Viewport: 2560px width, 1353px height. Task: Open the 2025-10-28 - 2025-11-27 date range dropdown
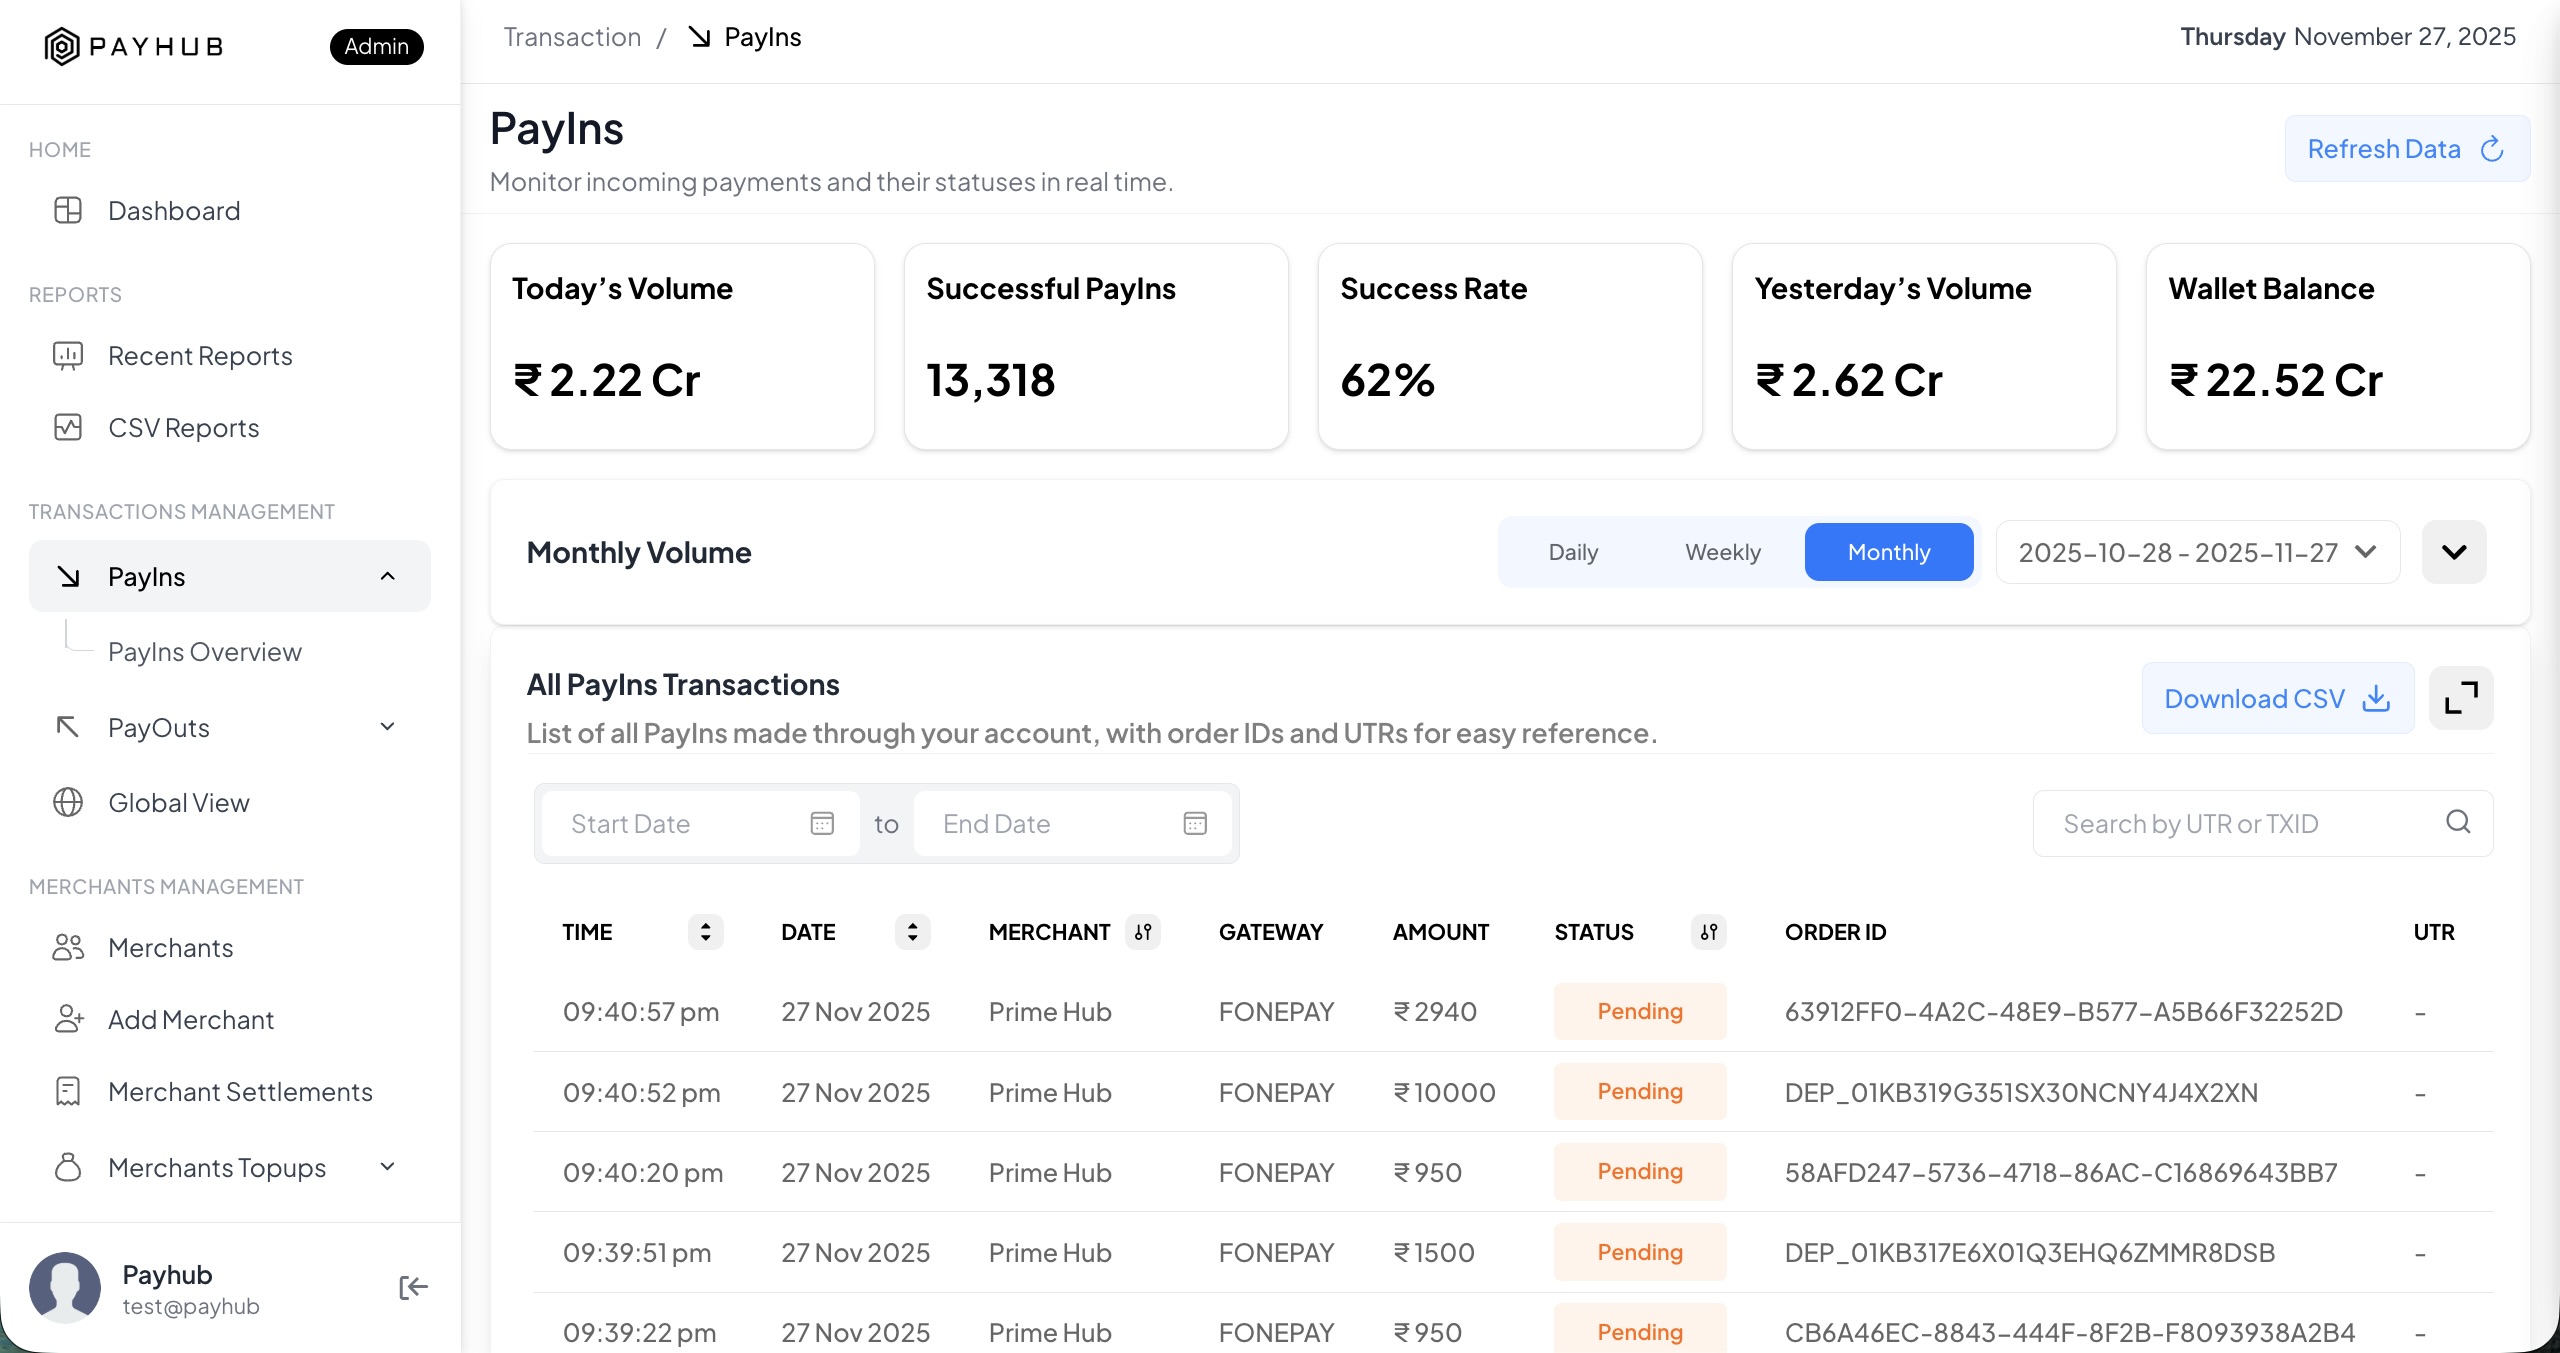tap(2197, 552)
